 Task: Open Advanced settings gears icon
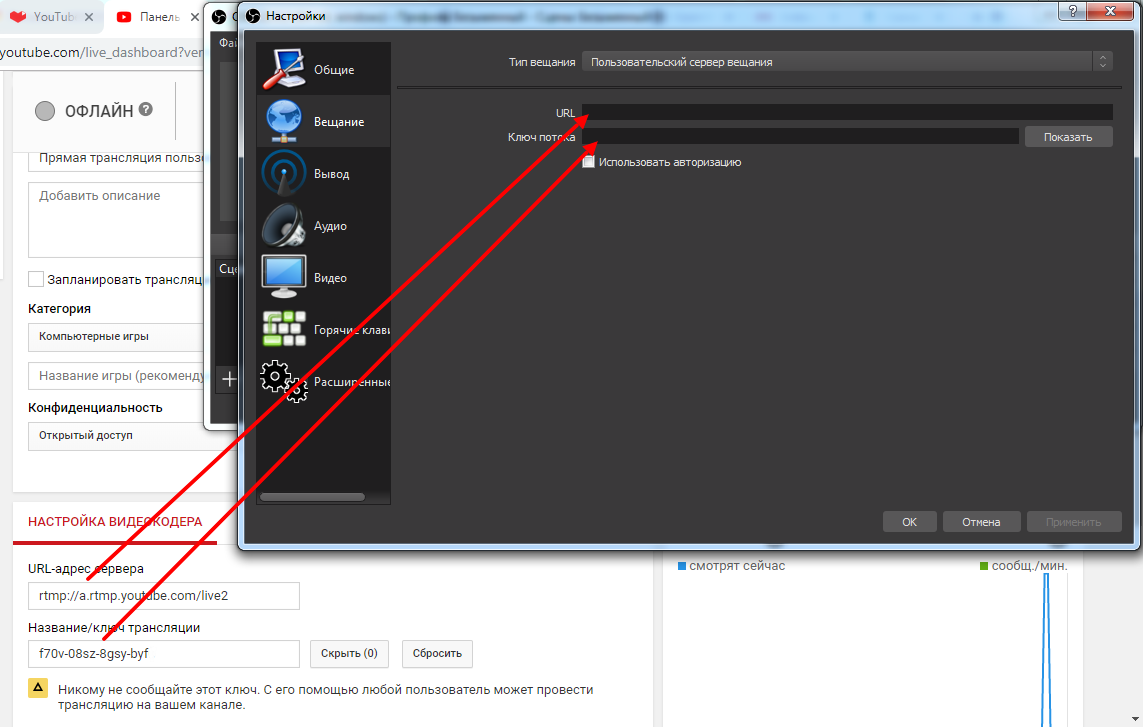283,381
